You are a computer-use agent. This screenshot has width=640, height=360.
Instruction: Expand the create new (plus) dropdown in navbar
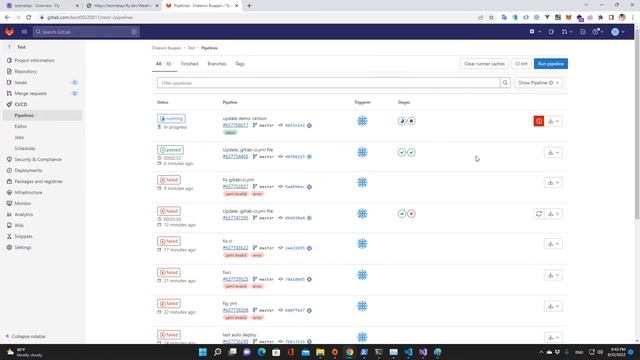(x=535, y=31)
